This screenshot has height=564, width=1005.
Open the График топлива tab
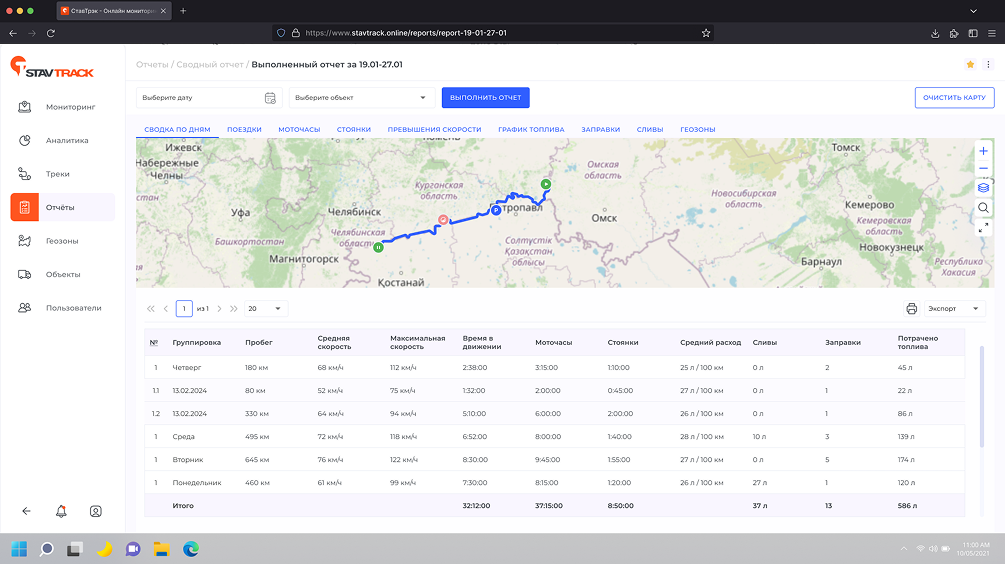[531, 130]
